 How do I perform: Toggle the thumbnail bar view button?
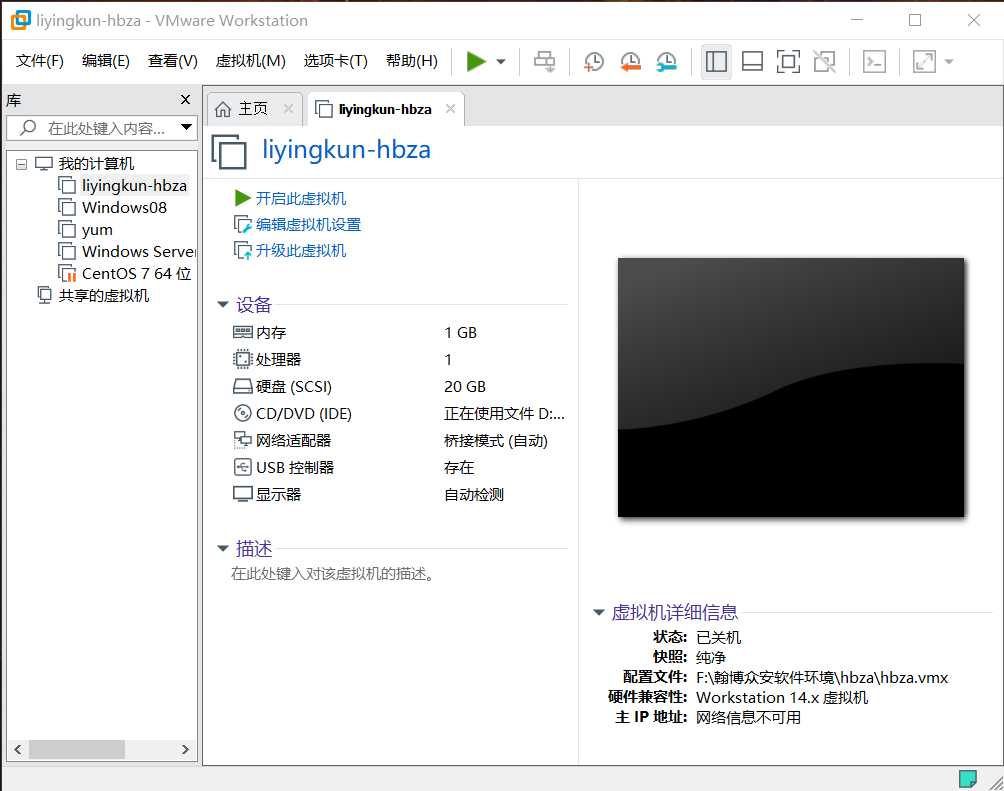click(x=752, y=62)
